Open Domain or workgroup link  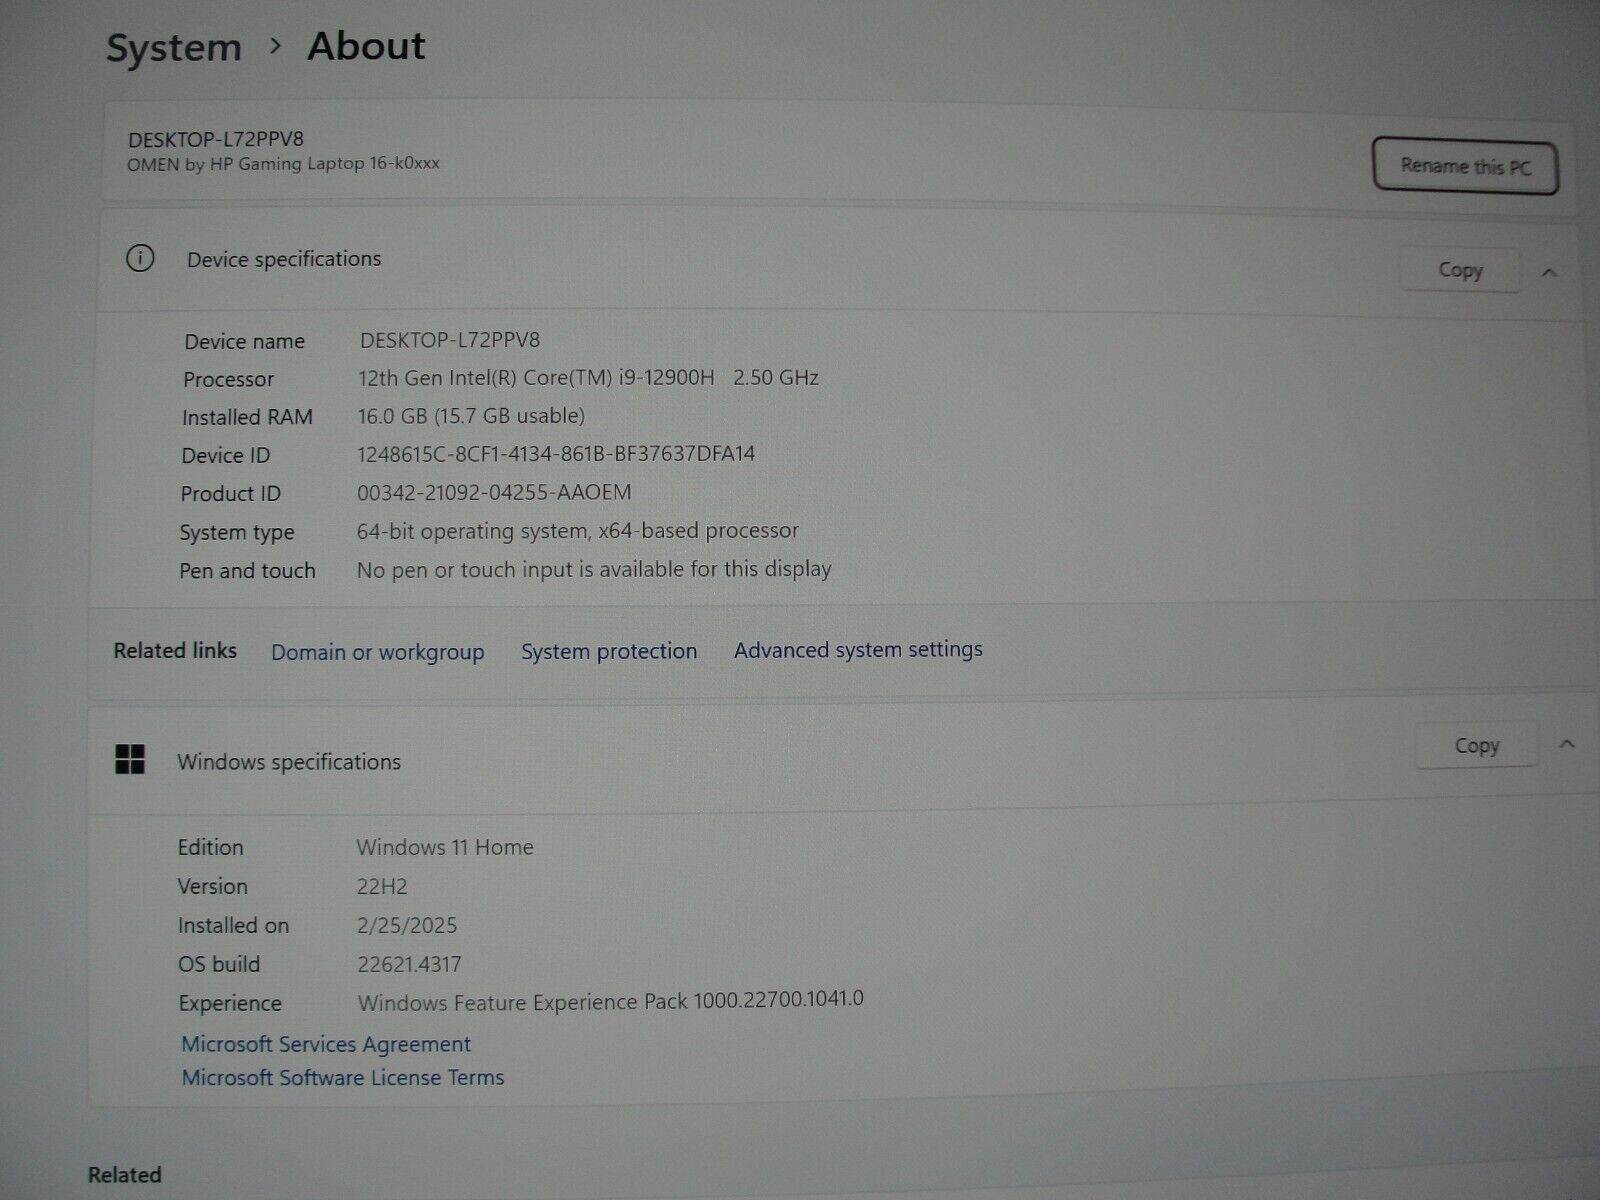tap(377, 652)
